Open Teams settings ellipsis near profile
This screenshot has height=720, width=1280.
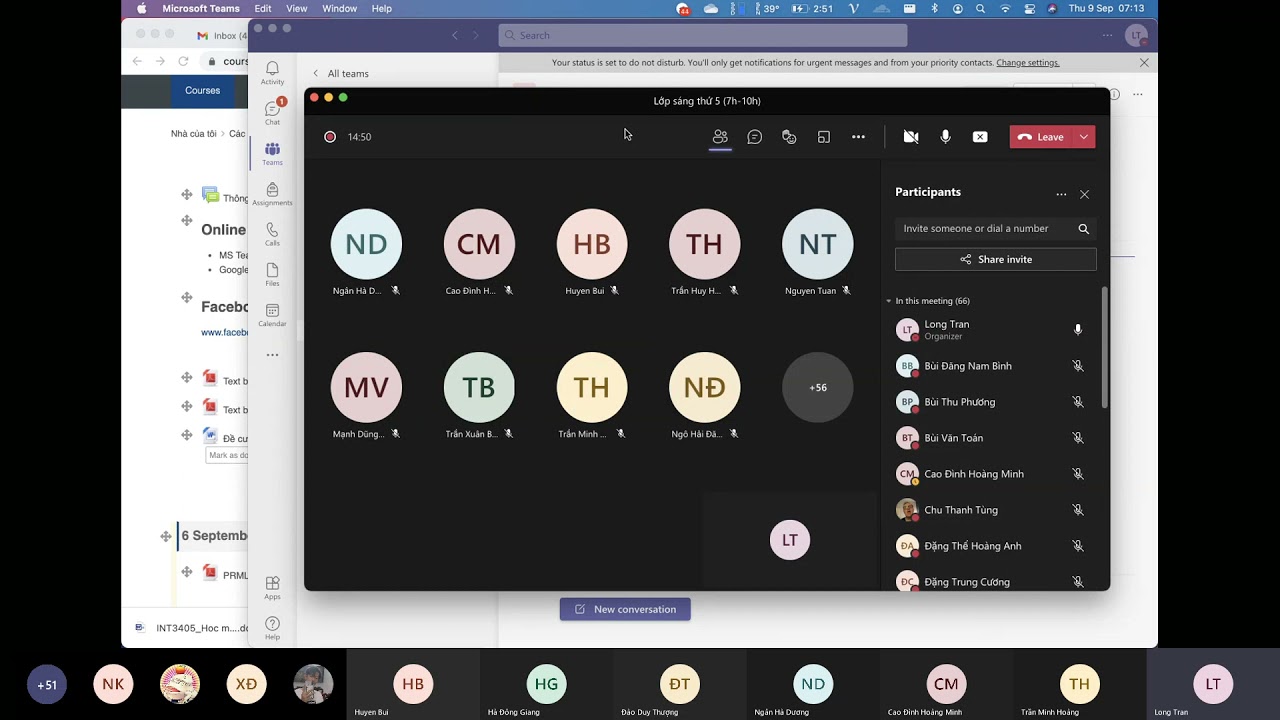point(1107,35)
